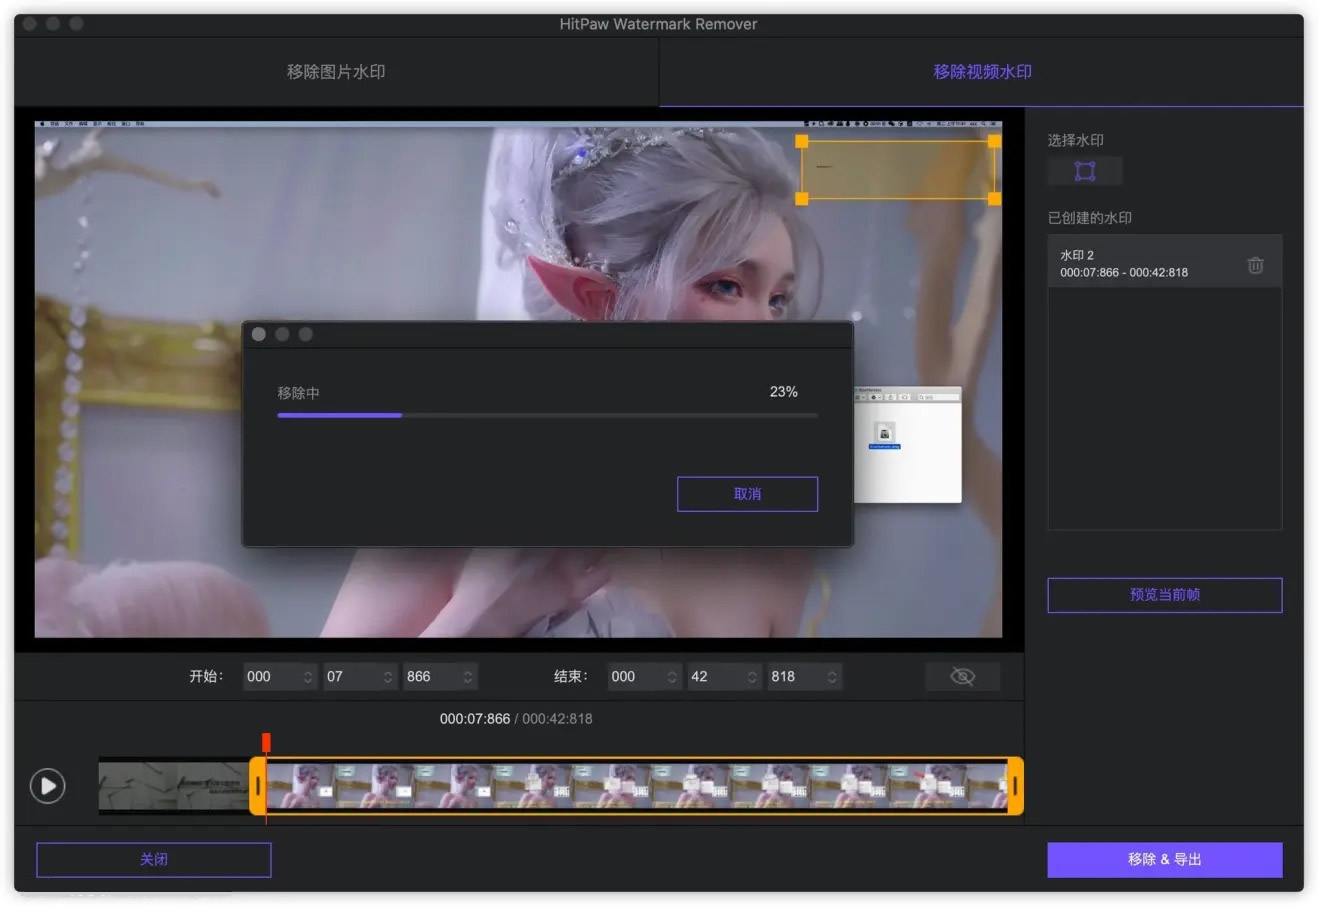Adjust the start hours stepper arrows

[x=308, y=677]
